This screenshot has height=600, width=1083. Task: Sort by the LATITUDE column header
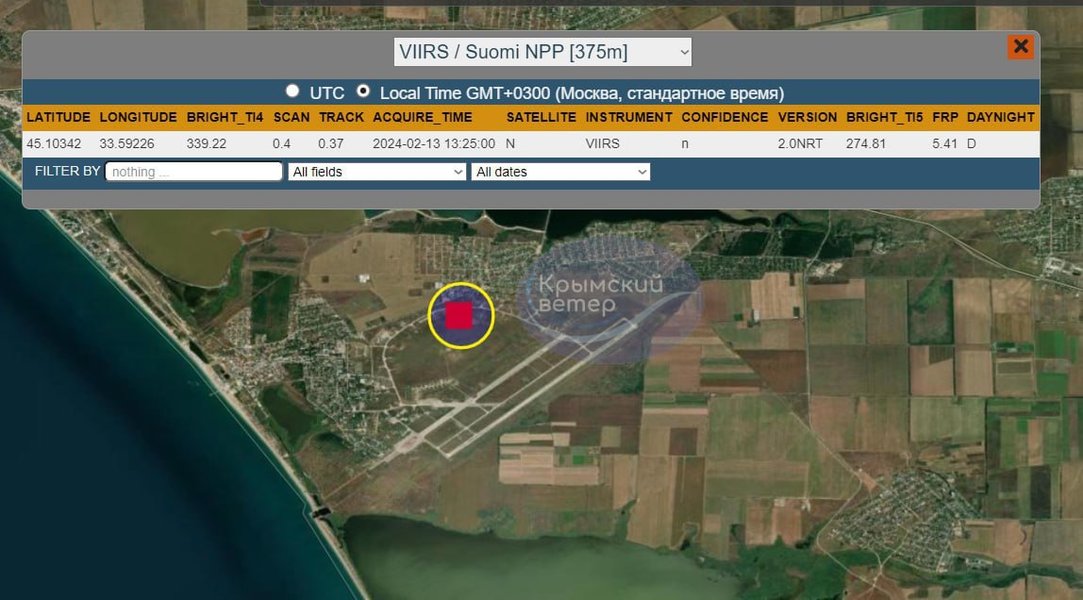pos(58,117)
